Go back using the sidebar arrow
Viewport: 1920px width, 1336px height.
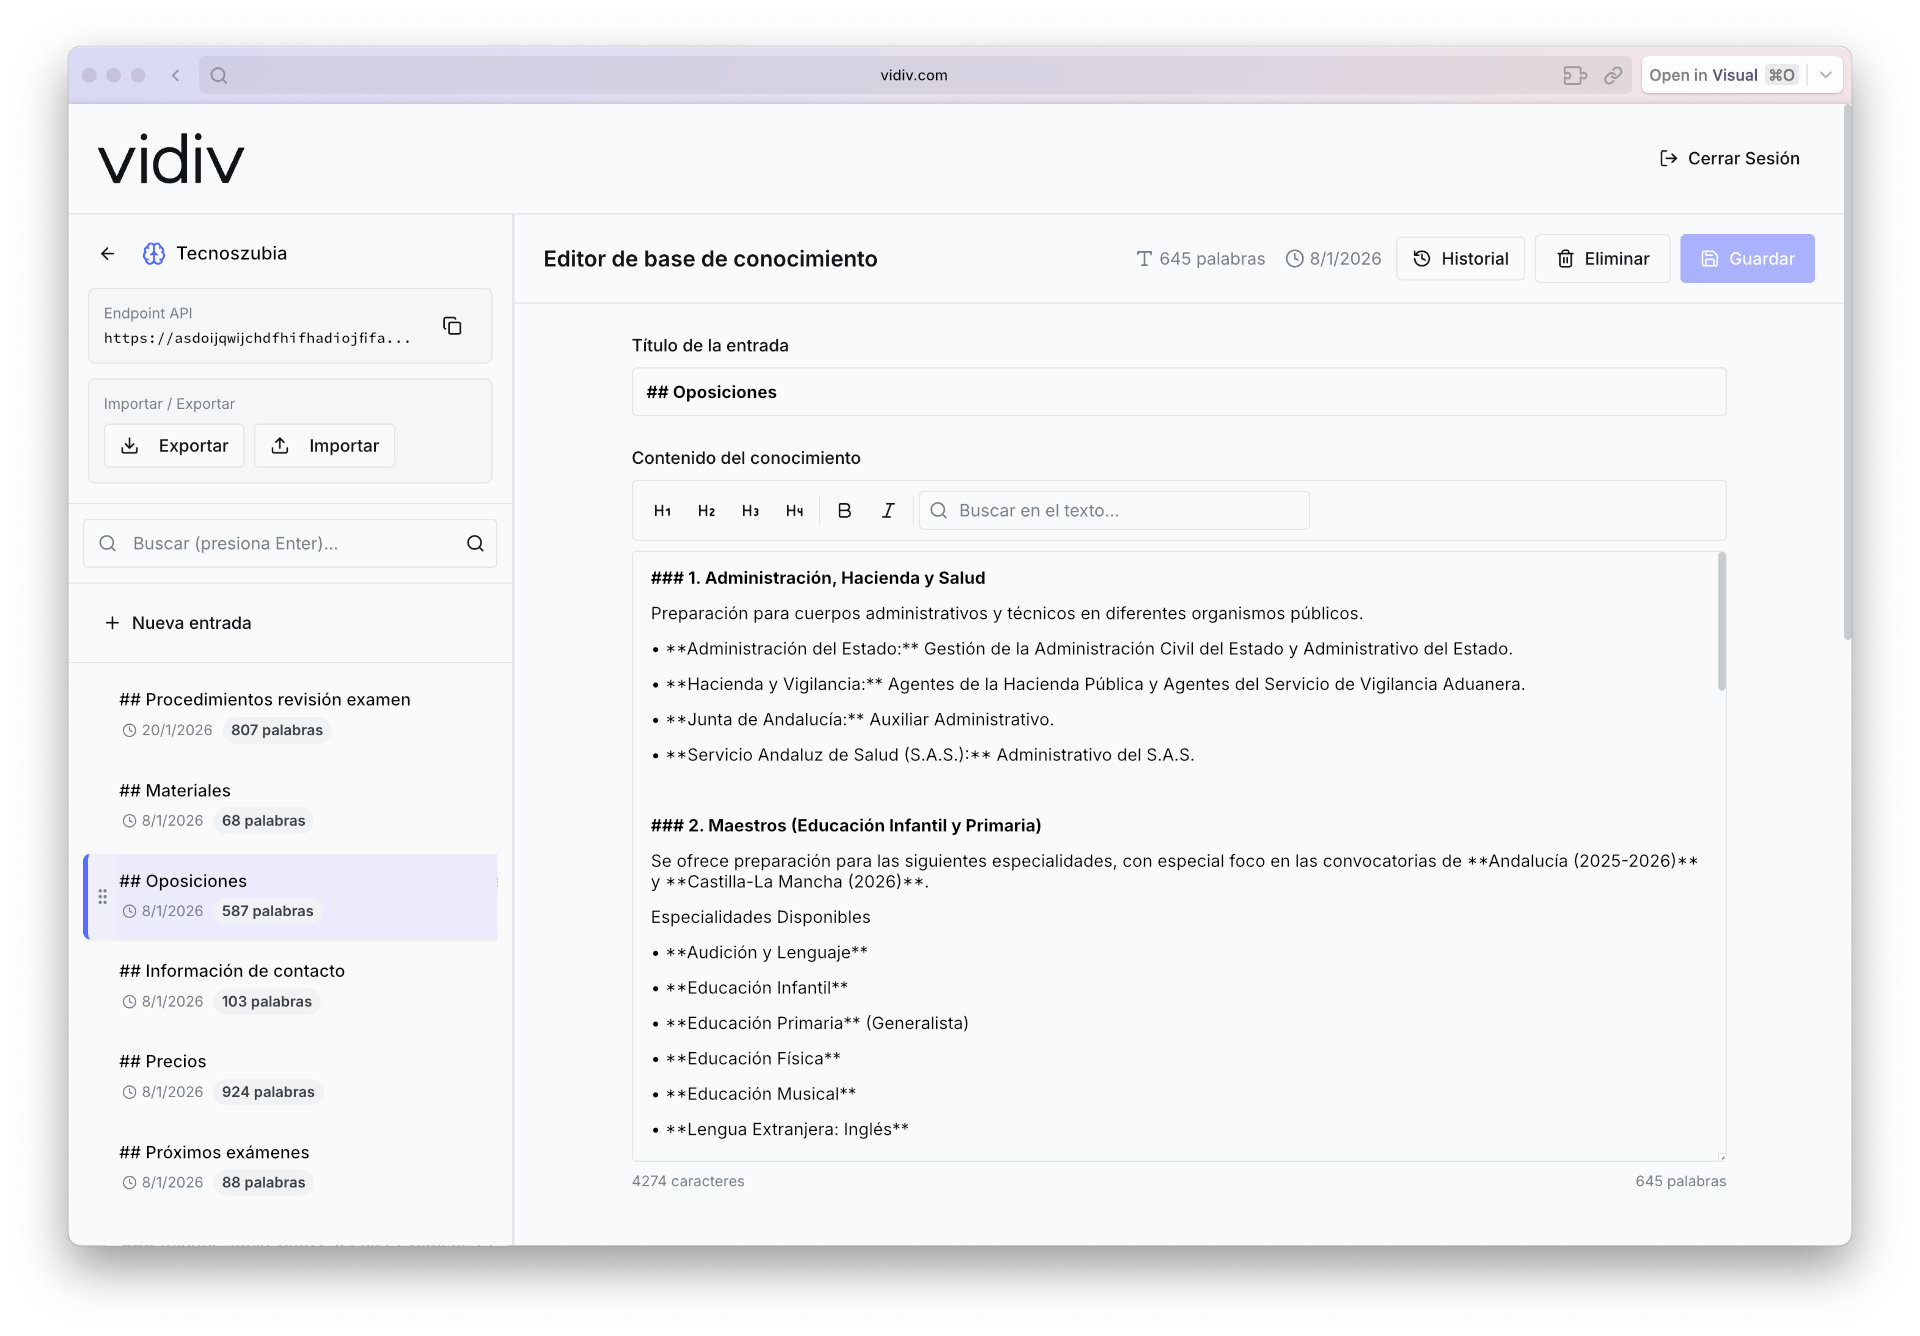pos(107,253)
